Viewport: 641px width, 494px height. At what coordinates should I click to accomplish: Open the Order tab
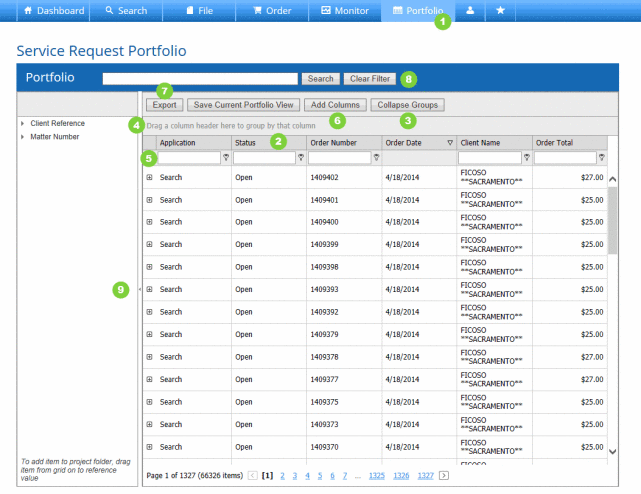click(272, 11)
